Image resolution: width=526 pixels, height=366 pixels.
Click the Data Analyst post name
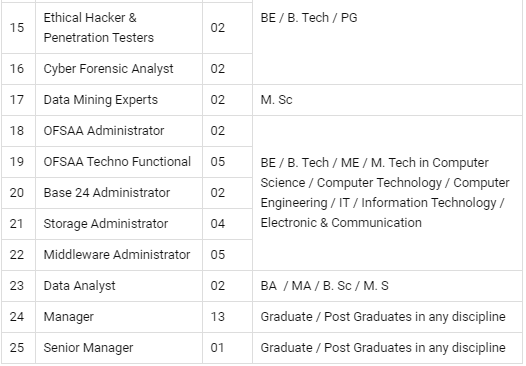tap(80, 286)
